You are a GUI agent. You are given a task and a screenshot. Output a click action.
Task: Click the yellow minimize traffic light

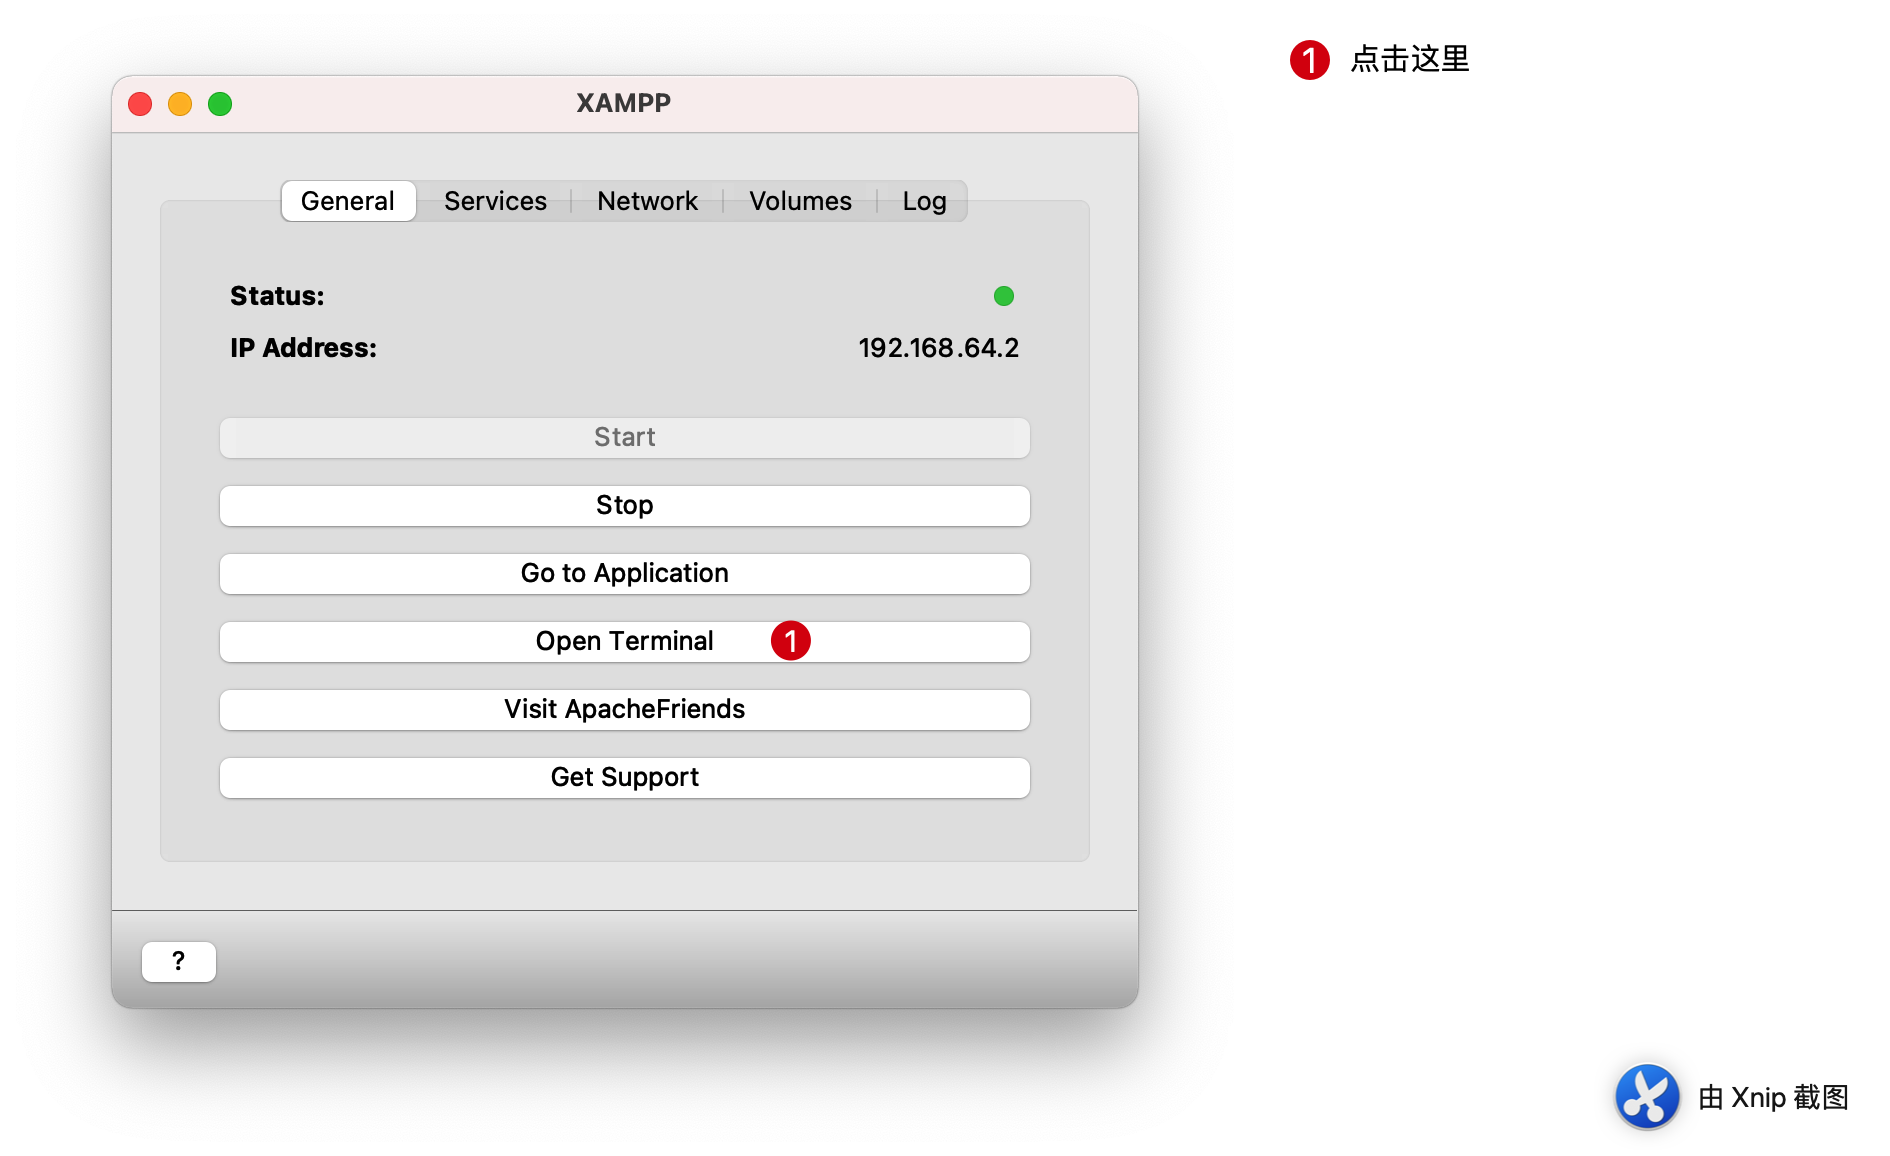(179, 103)
